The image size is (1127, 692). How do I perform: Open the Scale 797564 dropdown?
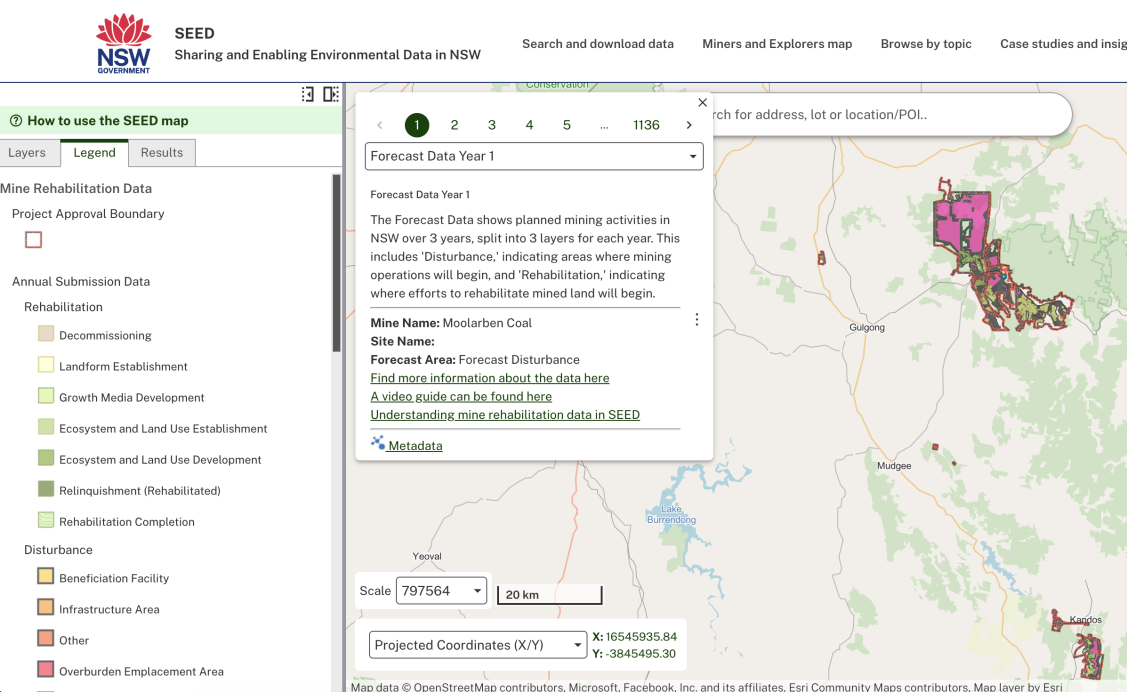coord(441,591)
